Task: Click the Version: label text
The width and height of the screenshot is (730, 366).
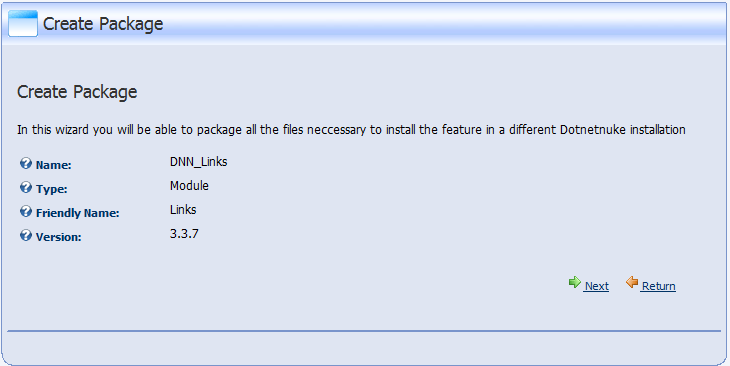Action: (x=59, y=237)
